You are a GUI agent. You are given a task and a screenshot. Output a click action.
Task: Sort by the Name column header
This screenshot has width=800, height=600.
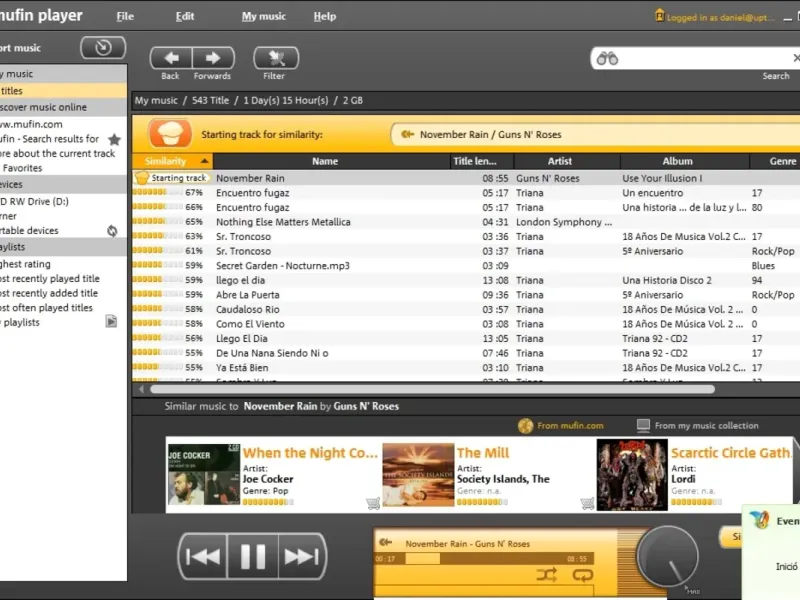click(332, 161)
